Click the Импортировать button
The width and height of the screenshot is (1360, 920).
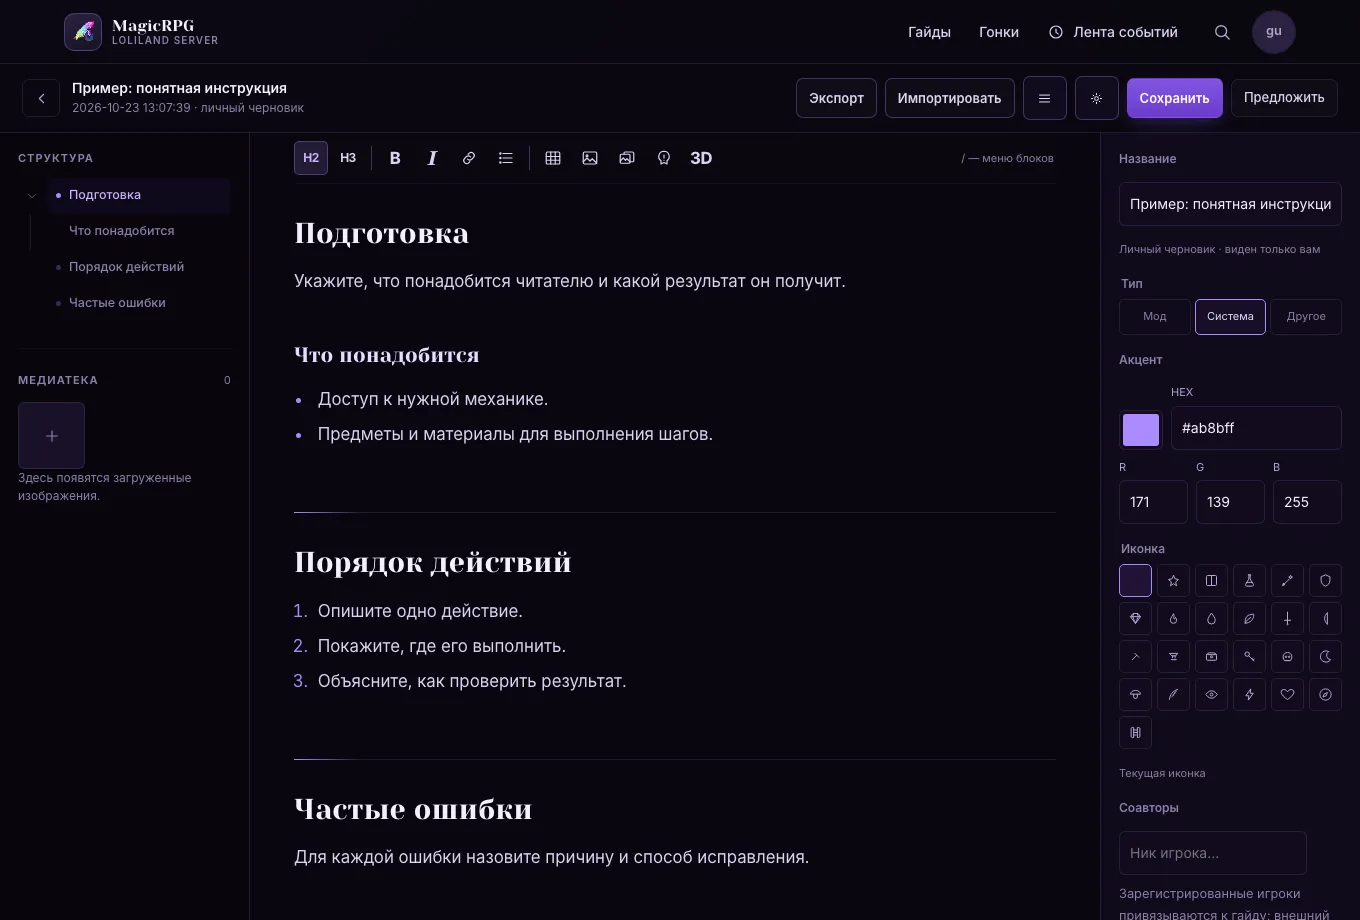(x=949, y=98)
